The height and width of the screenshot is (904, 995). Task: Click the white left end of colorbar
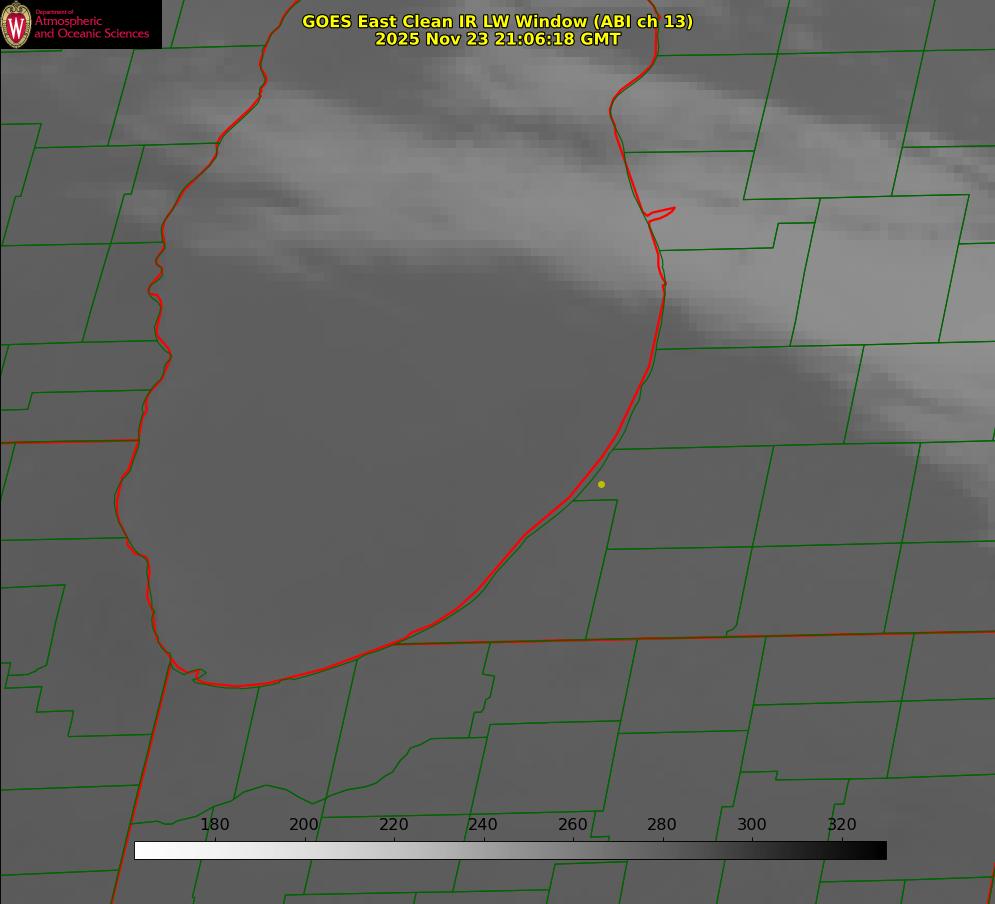(141, 851)
